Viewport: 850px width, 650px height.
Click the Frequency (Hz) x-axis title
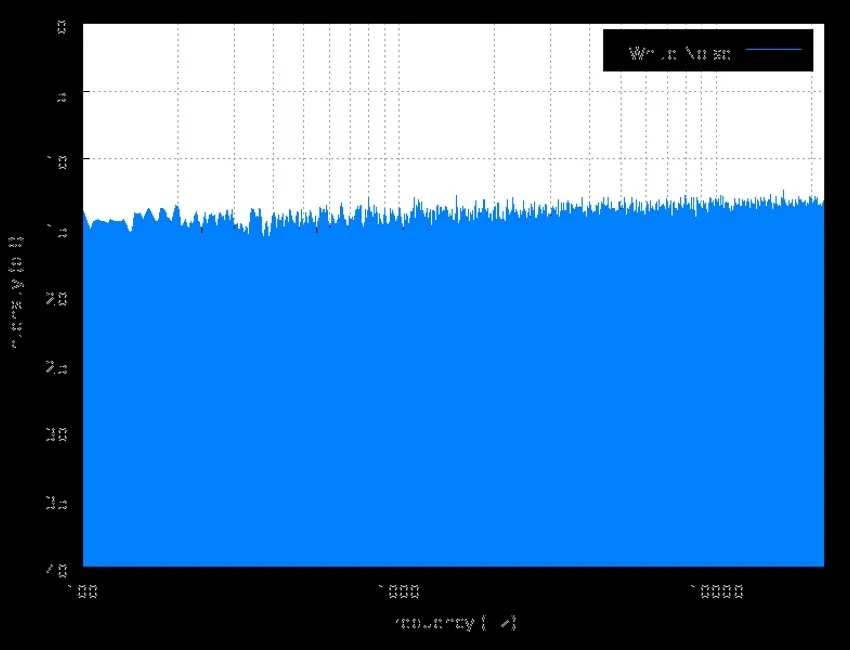pyautogui.click(x=455, y=623)
